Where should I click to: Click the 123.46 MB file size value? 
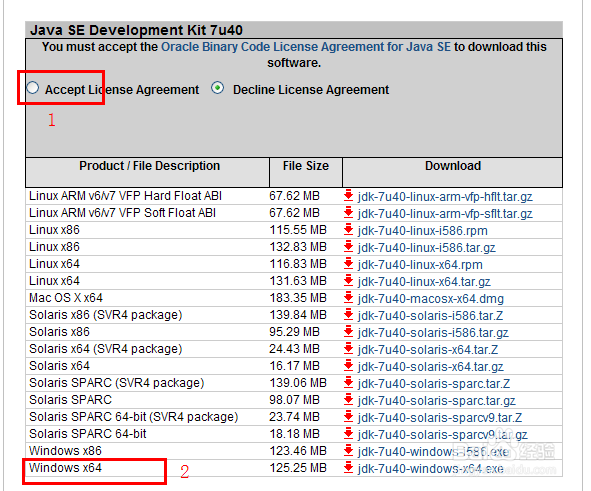[298, 451]
